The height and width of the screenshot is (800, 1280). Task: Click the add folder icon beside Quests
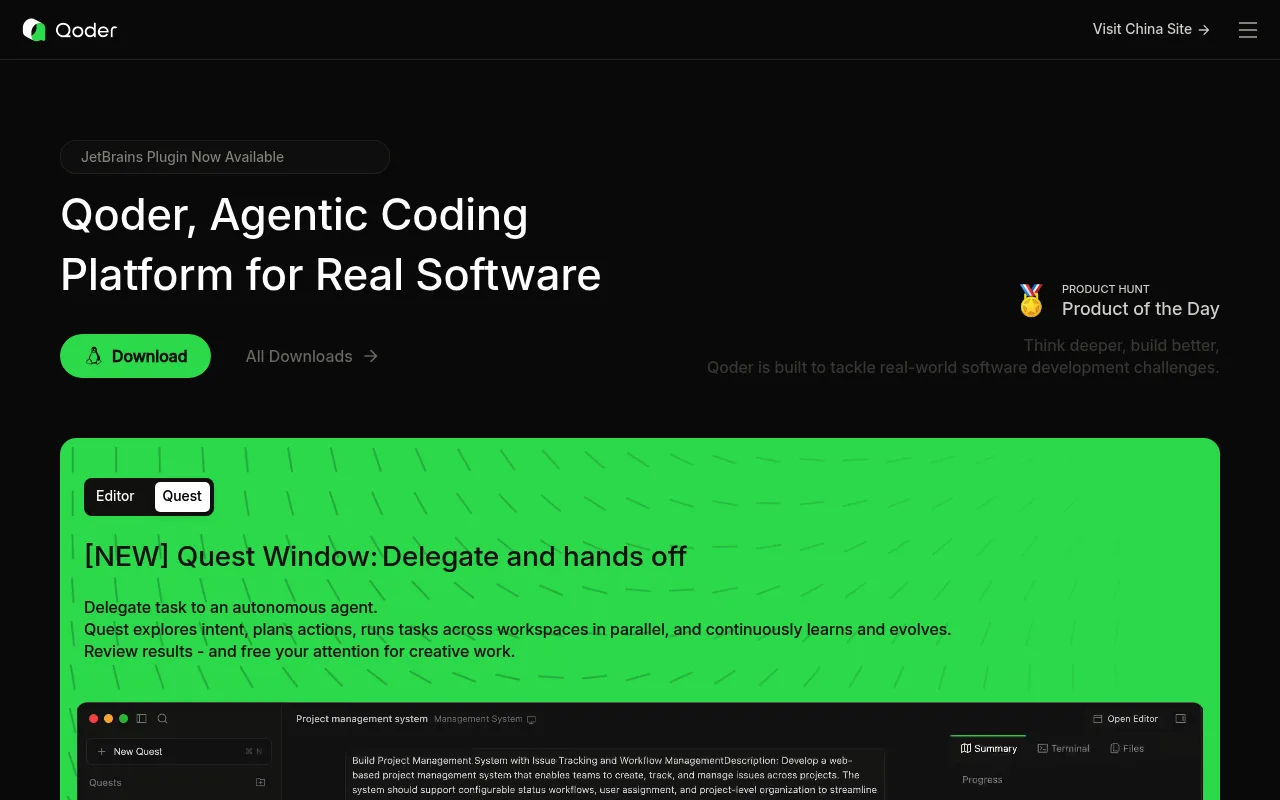coord(261,783)
